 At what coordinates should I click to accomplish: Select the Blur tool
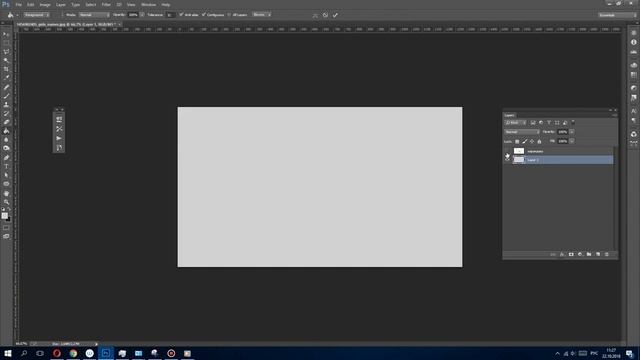point(6,140)
